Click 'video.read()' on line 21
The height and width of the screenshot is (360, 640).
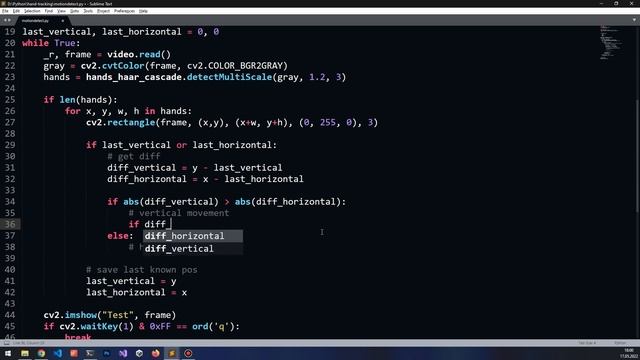(139, 54)
